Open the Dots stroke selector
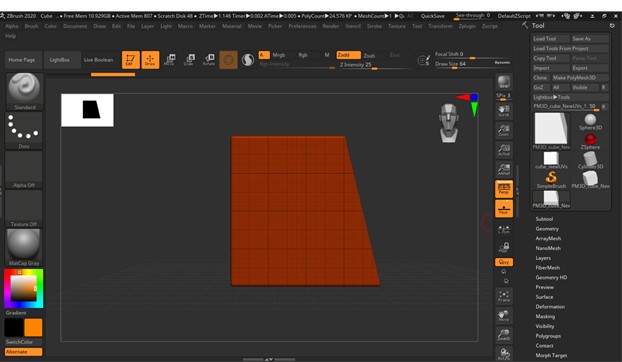 [24, 130]
